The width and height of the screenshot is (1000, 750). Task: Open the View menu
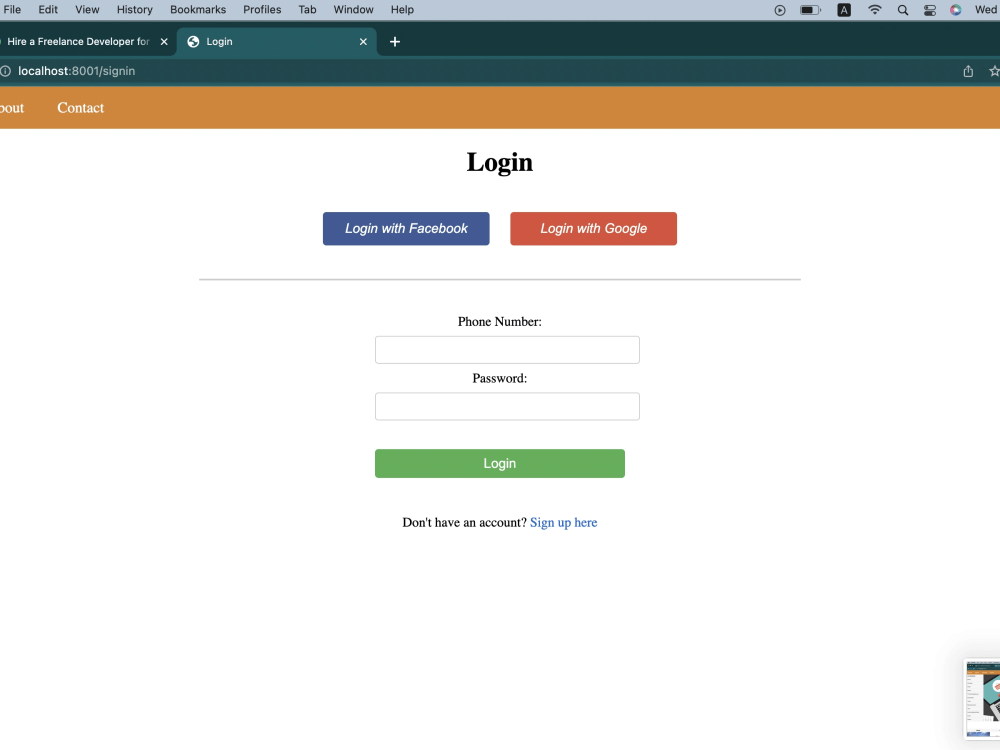click(87, 10)
